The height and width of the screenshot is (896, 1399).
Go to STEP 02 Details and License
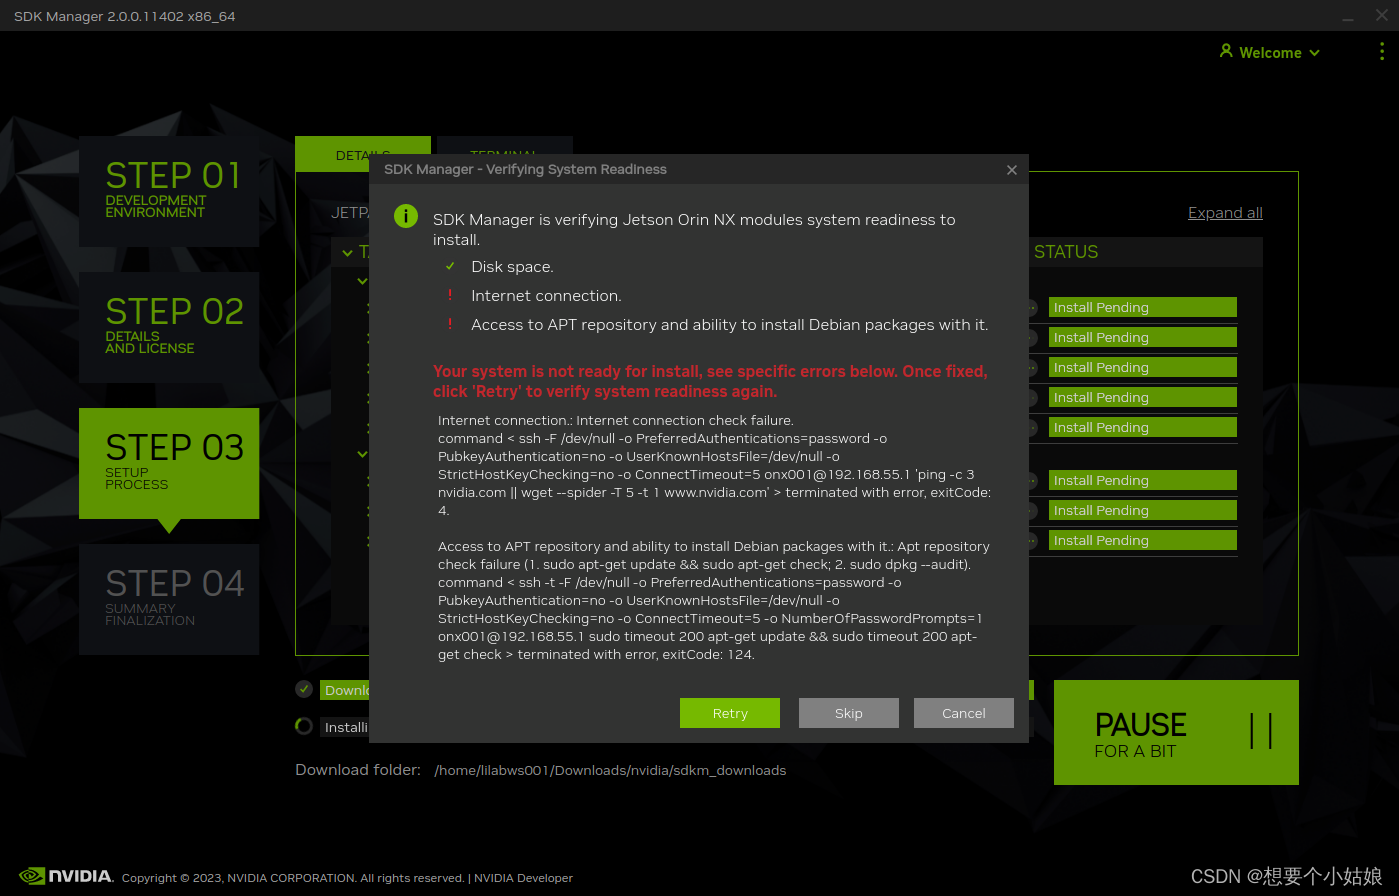pos(169,327)
